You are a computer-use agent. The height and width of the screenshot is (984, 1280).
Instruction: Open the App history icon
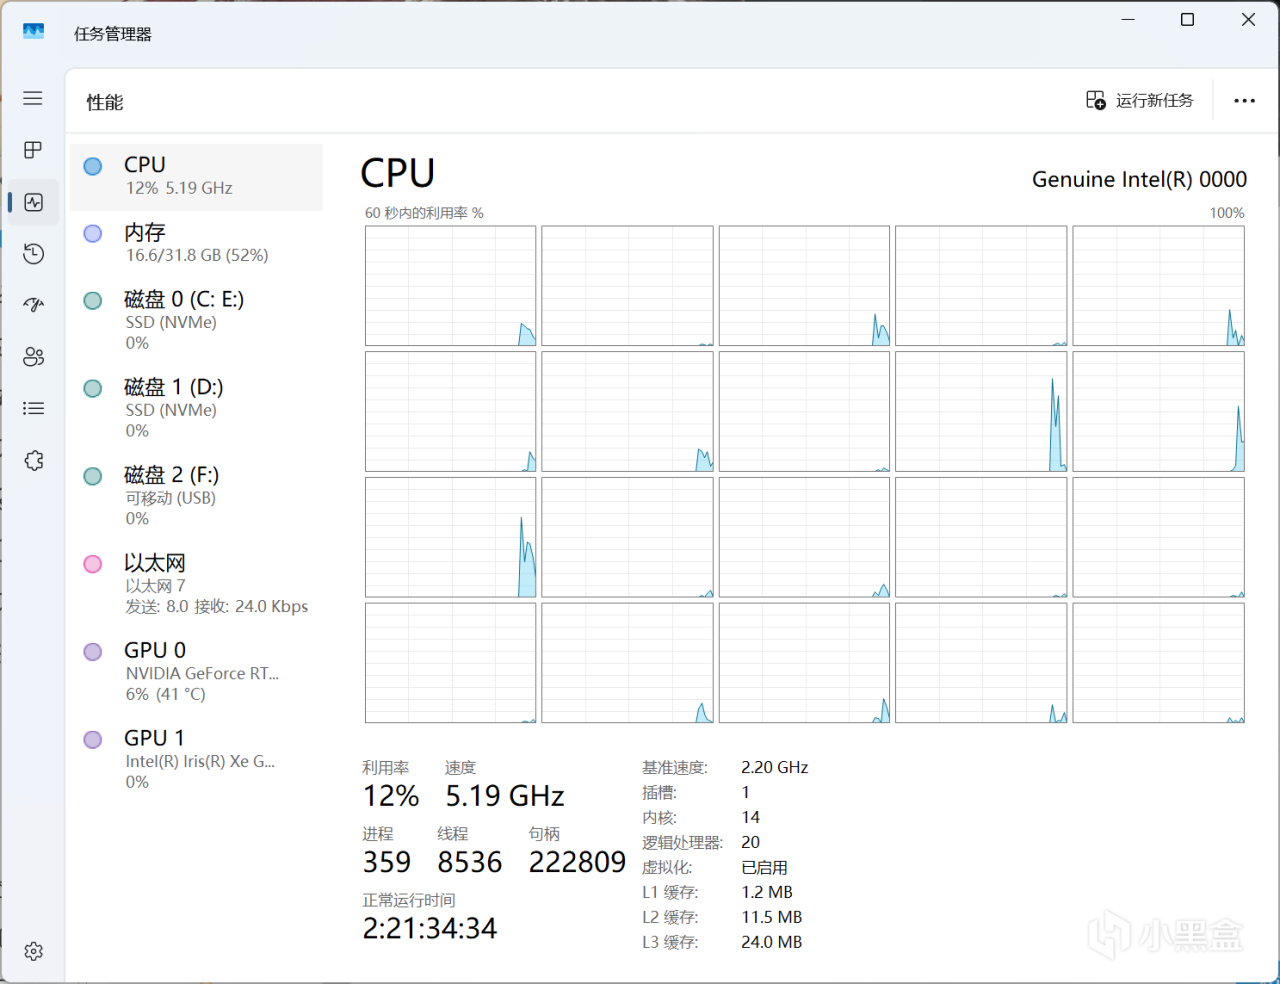click(33, 253)
